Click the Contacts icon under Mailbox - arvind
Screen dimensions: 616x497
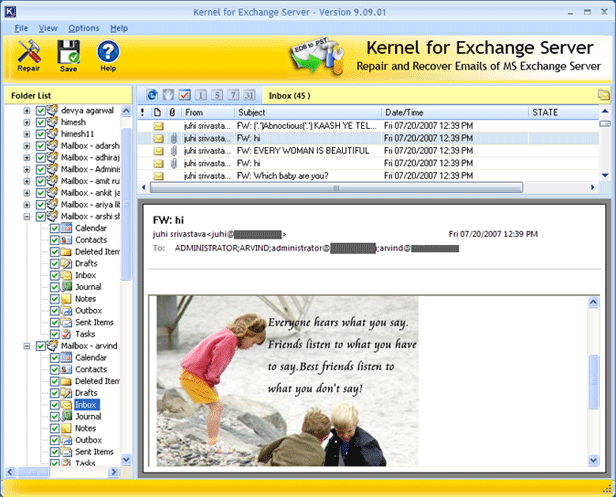(67, 369)
